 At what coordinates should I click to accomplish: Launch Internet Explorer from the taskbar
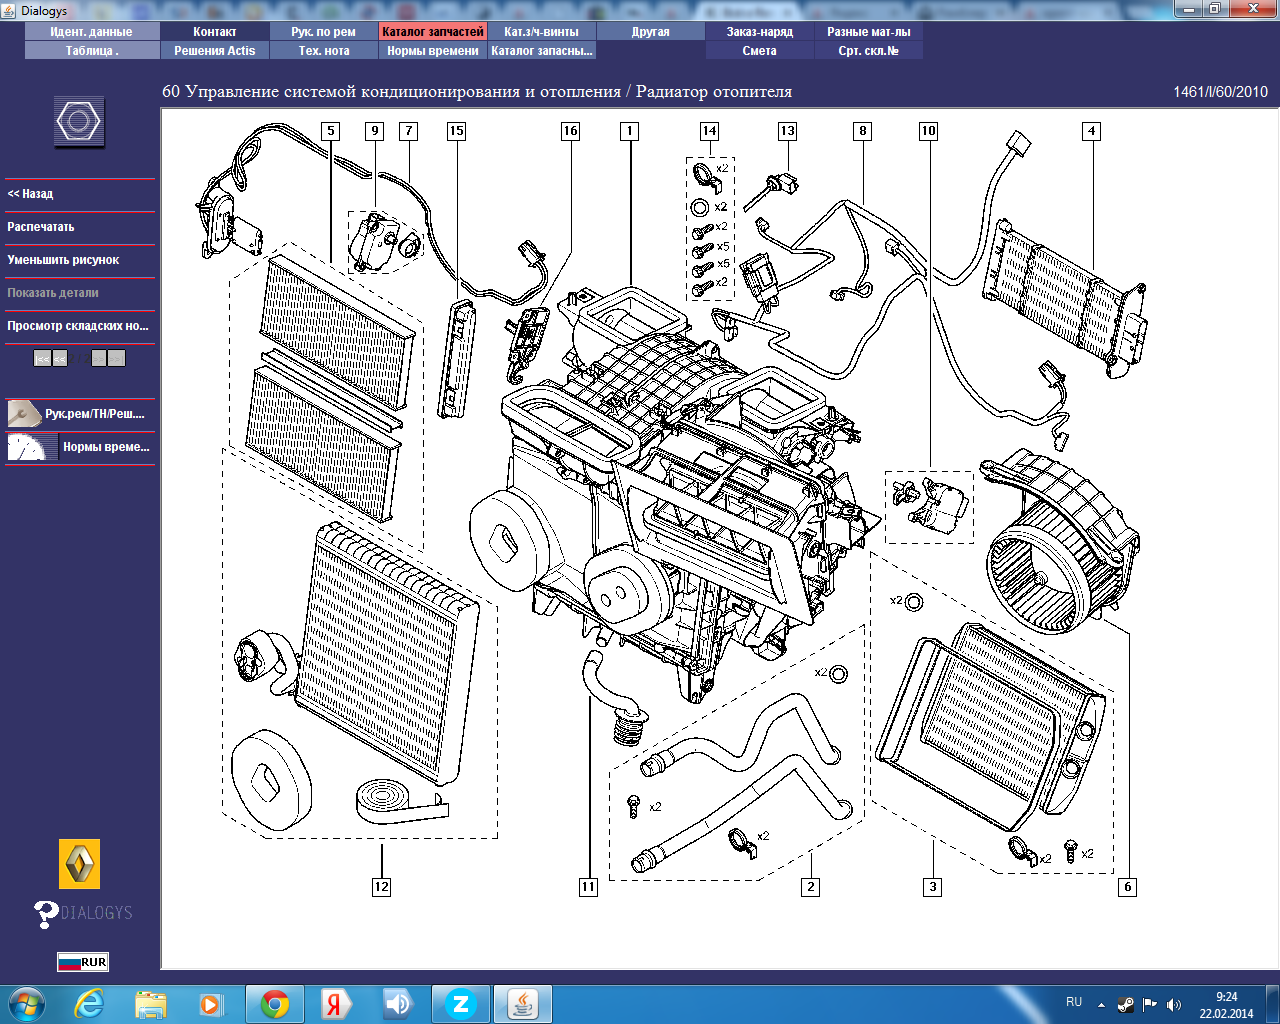[x=89, y=1004]
